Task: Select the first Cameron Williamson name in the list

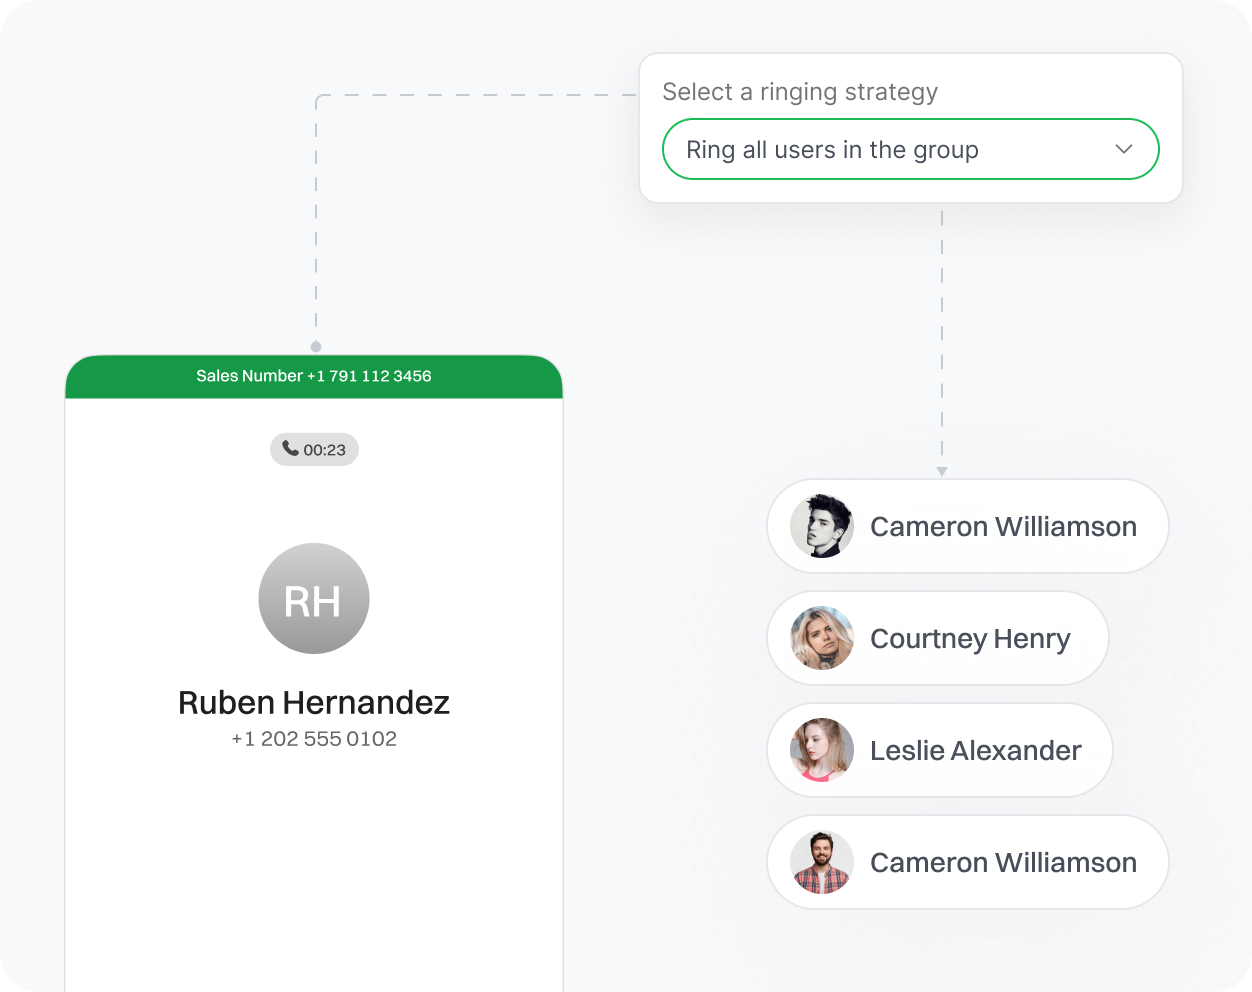Action: tap(1003, 527)
